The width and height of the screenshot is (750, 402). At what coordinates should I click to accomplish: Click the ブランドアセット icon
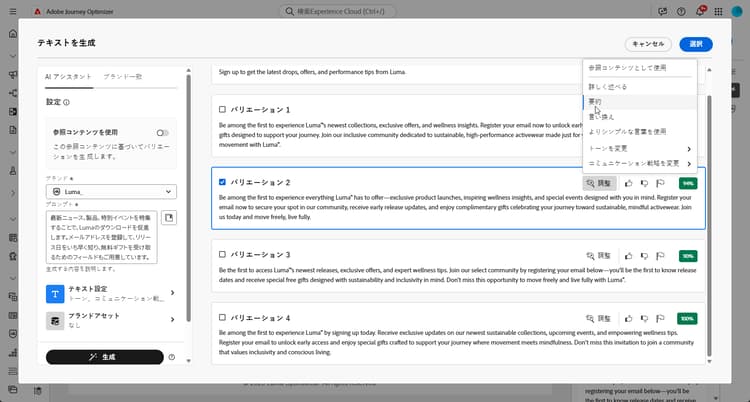pyautogui.click(x=55, y=321)
